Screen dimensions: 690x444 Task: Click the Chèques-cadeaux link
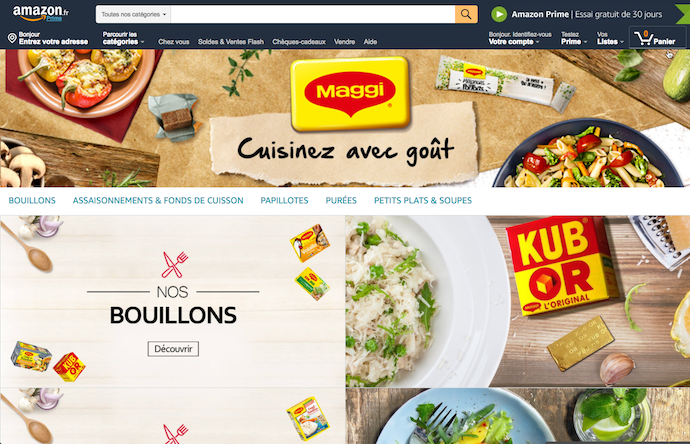click(x=299, y=42)
